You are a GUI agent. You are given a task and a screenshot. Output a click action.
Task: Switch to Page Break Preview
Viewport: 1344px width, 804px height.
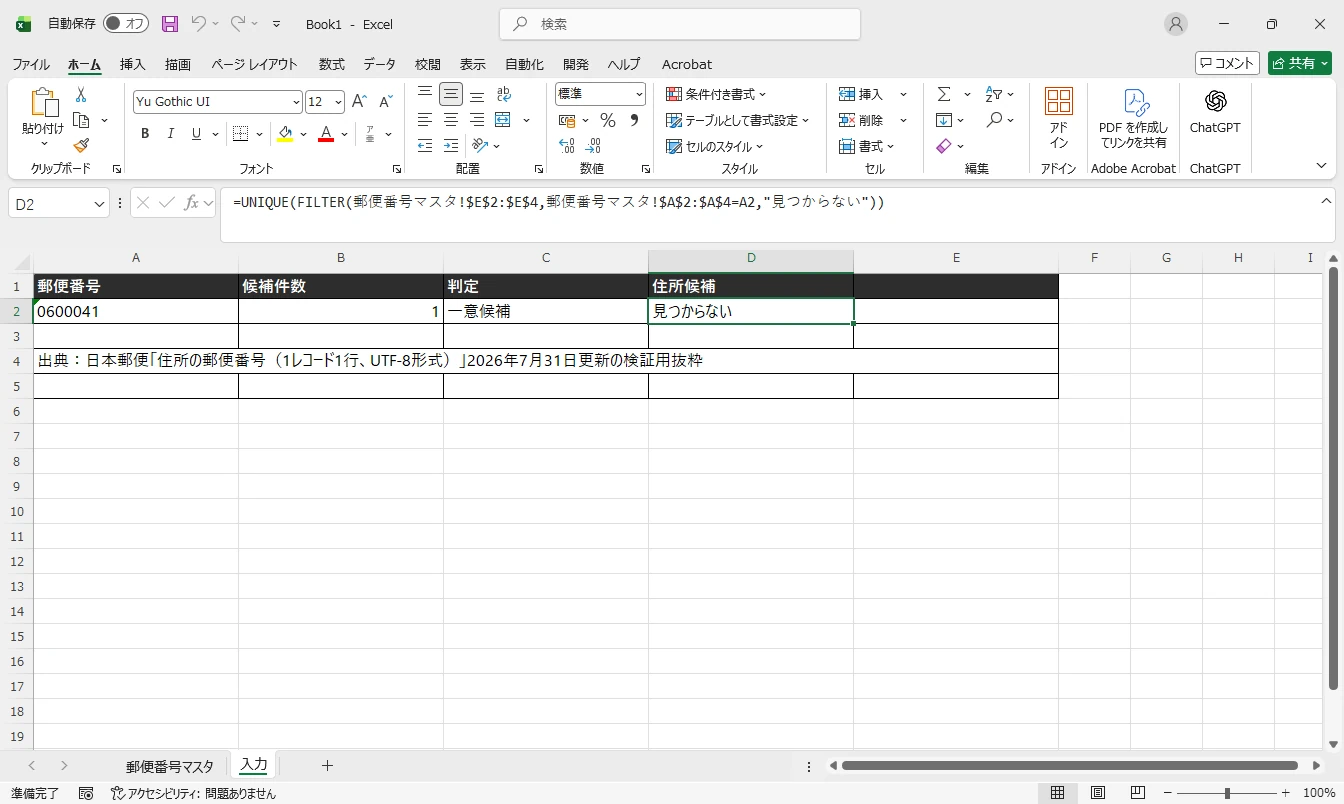(1137, 793)
